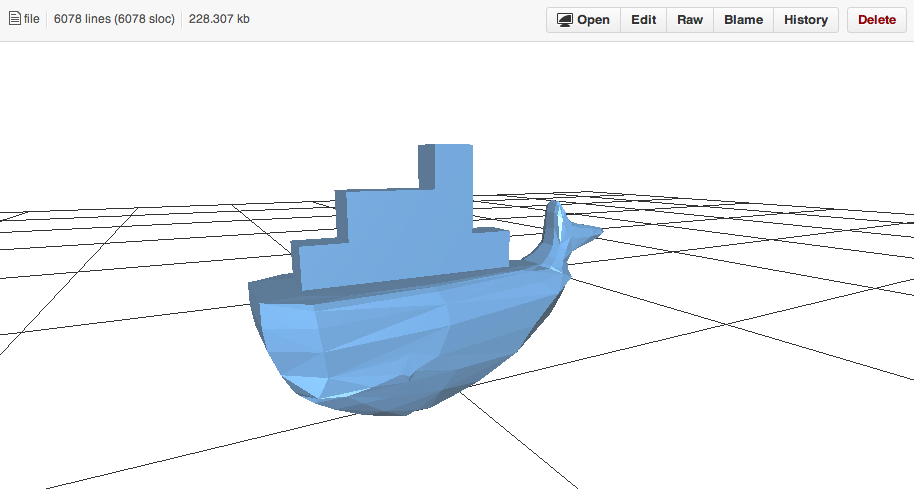Show Blame view for this file

click(743, 20)
